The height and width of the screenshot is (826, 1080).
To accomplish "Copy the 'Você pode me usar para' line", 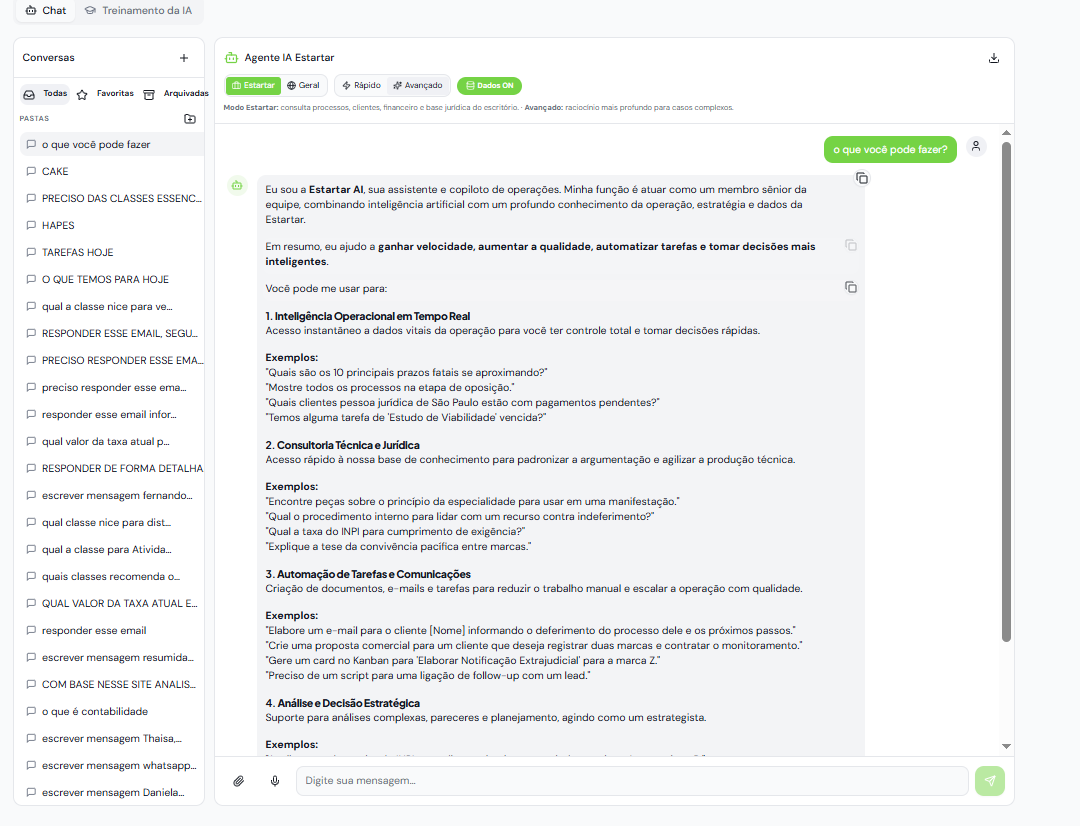I will 851,287.
